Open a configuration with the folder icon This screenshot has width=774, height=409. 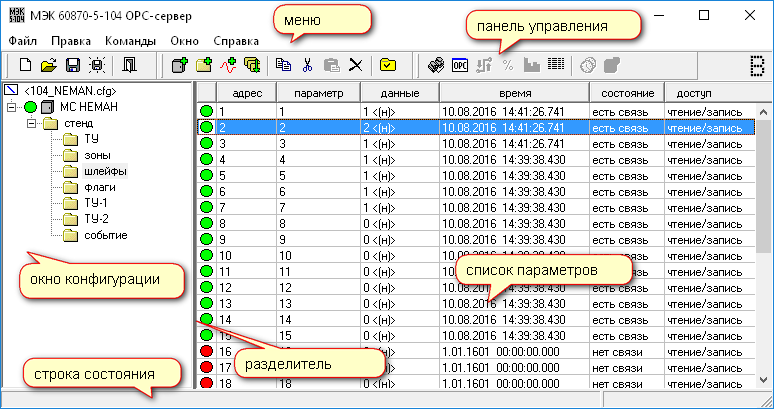coord(48,65)
